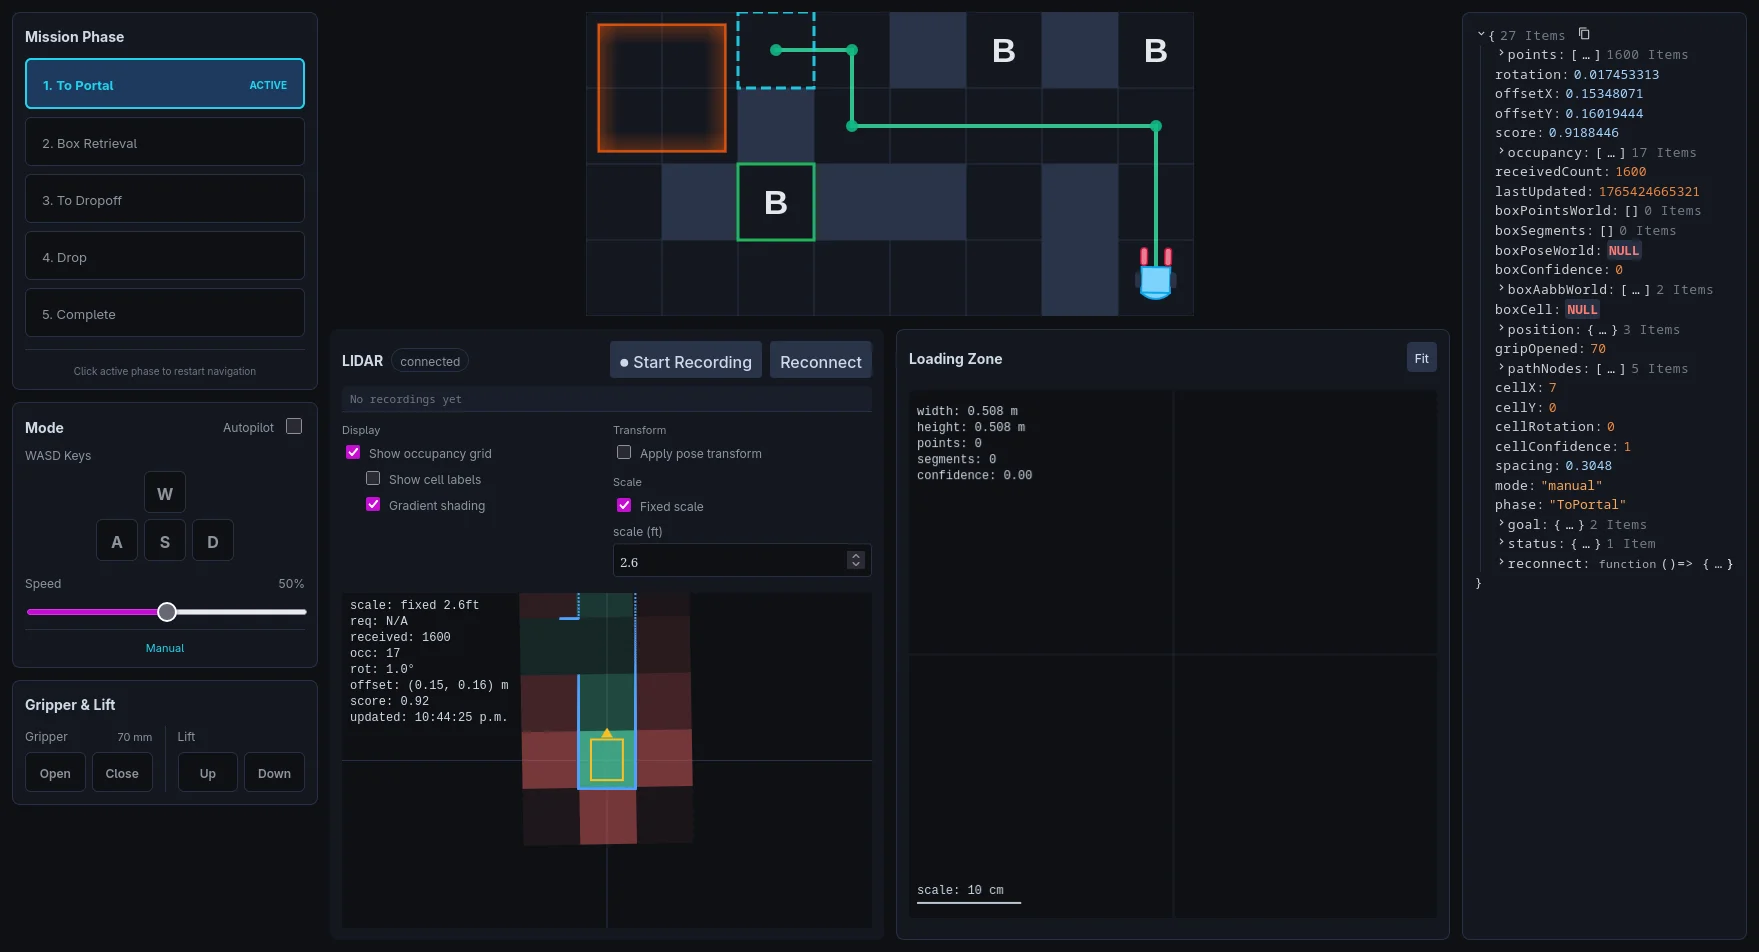Click the orange glowing dropoff zone
This screenshot has width=1759, height=952.
point(662,88)
